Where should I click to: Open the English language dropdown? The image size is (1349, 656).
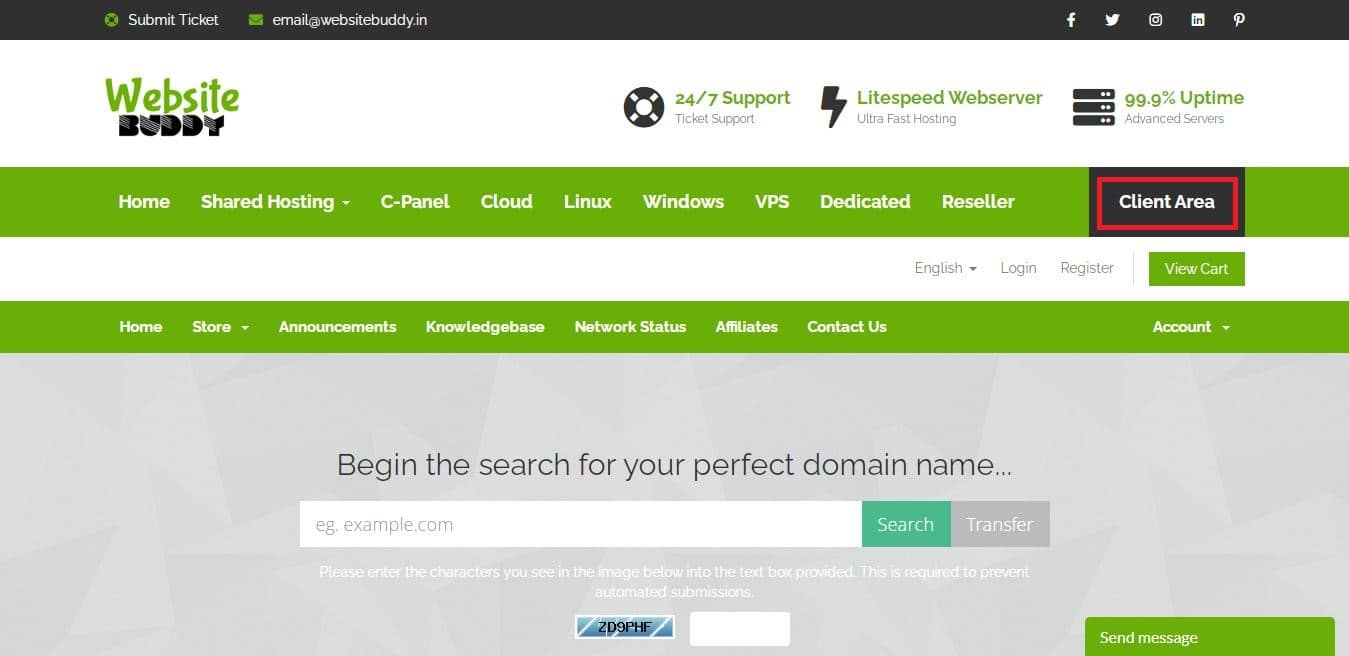coord(945,268)
